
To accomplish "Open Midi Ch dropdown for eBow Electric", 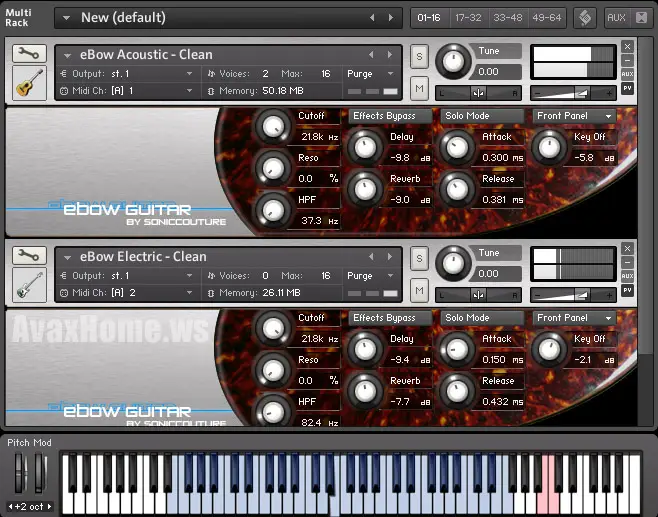I will 189,293.
